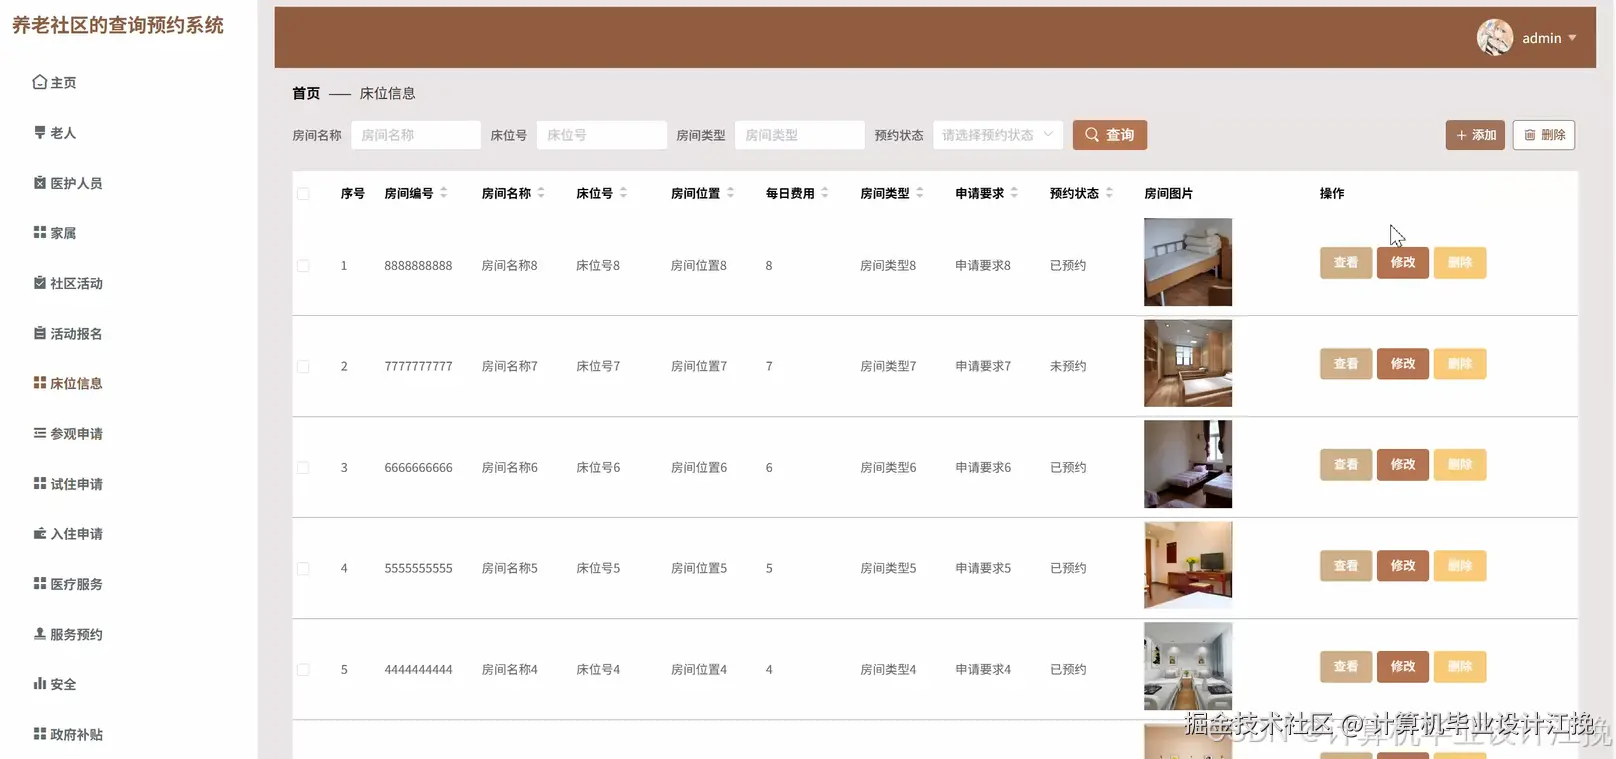Image resolution: width=1616 pixels, height=759 pixels.
Task: Click the 医护人员 sidebar icon
Action: [x=40, y=183]
